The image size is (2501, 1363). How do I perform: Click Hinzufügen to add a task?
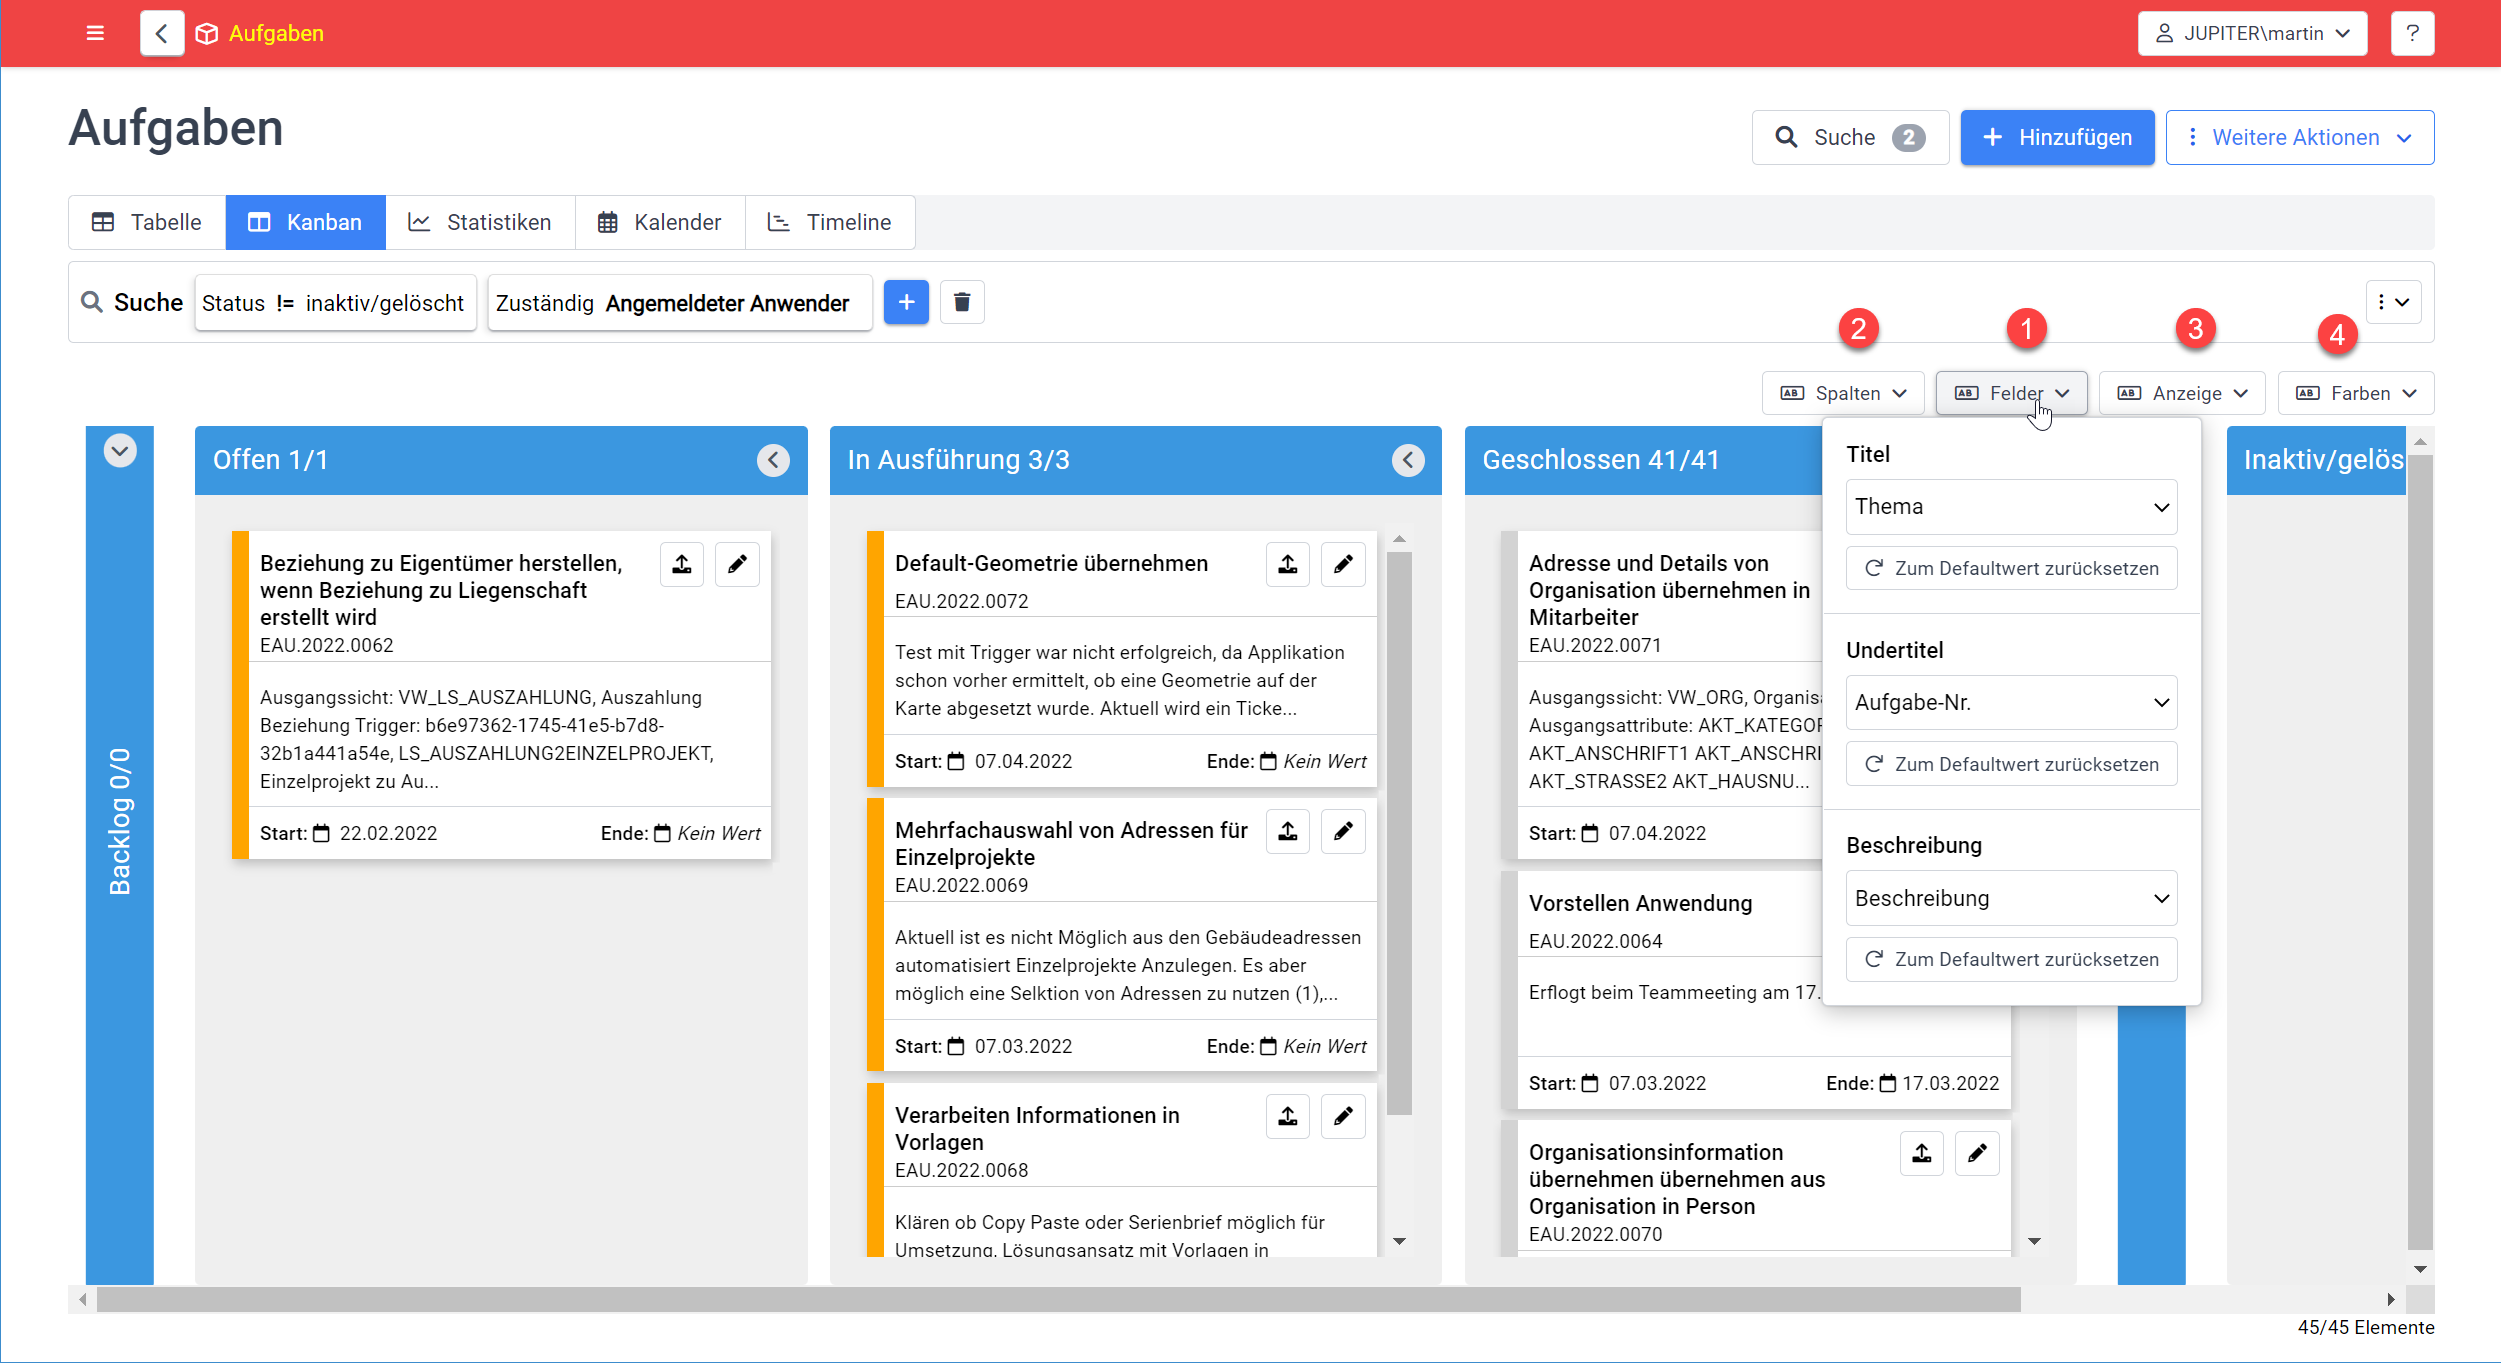click(x=2057, y=137)
